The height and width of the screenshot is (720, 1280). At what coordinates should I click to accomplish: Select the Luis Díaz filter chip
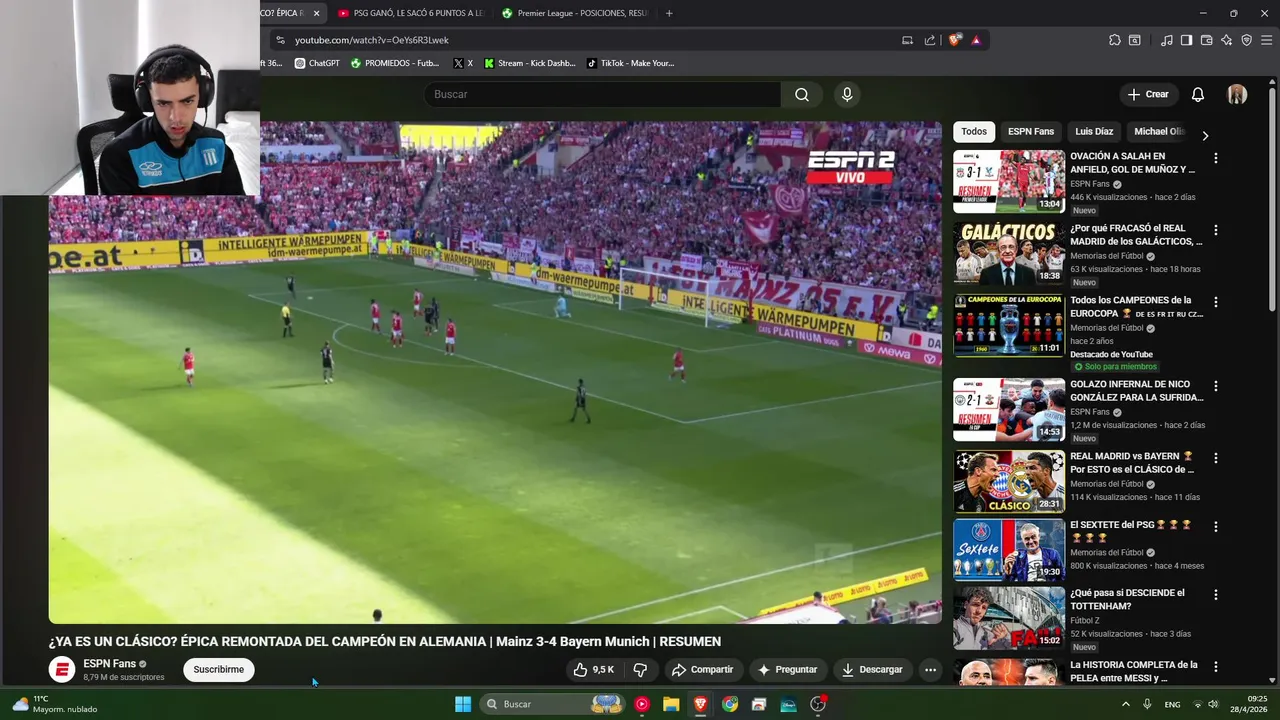[x=1094, y=132]
